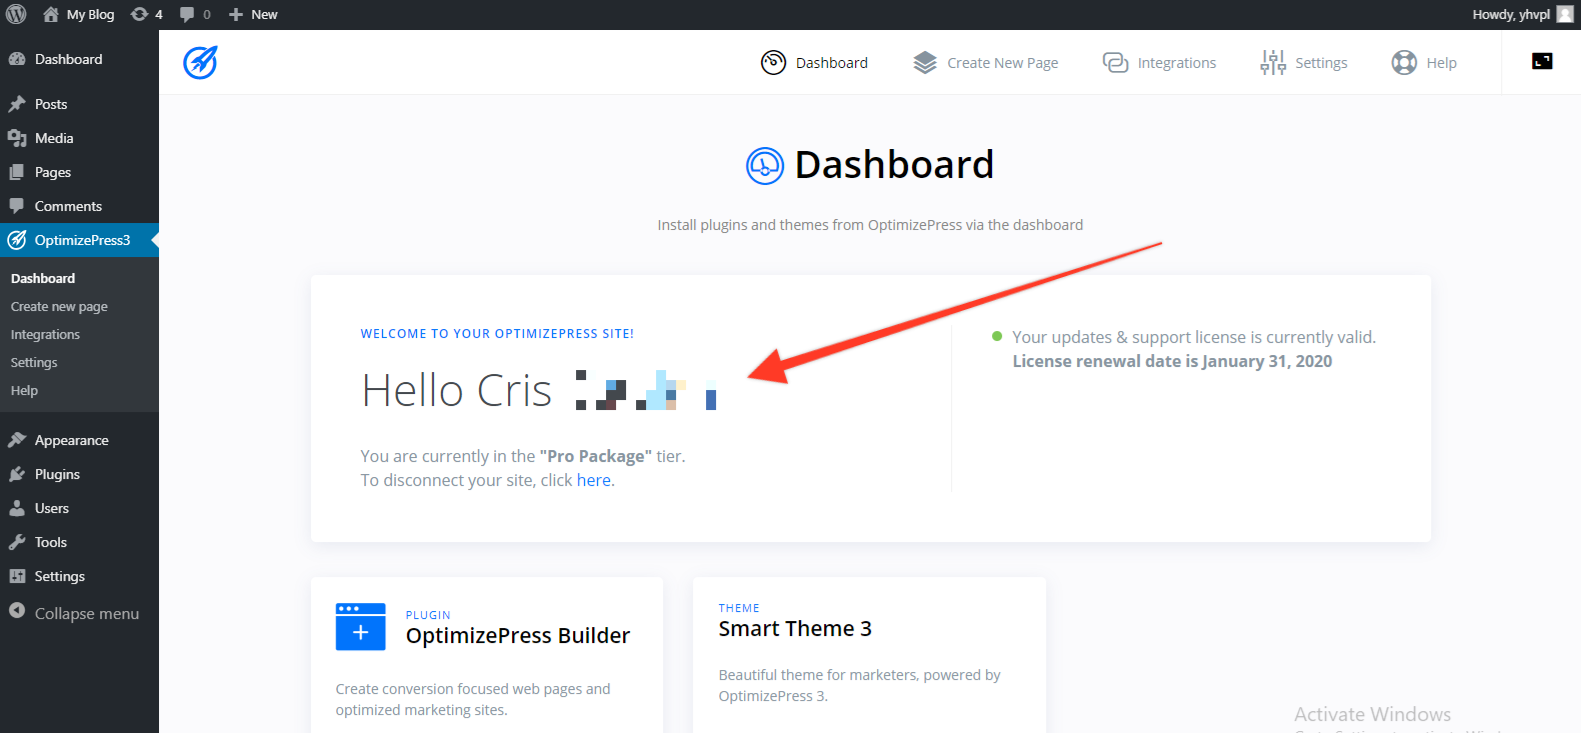Image resolution: width=1581 pixels, height=733 pixels.
Task: Click Create New Page text in top nav
Action: coord(1003,62)
